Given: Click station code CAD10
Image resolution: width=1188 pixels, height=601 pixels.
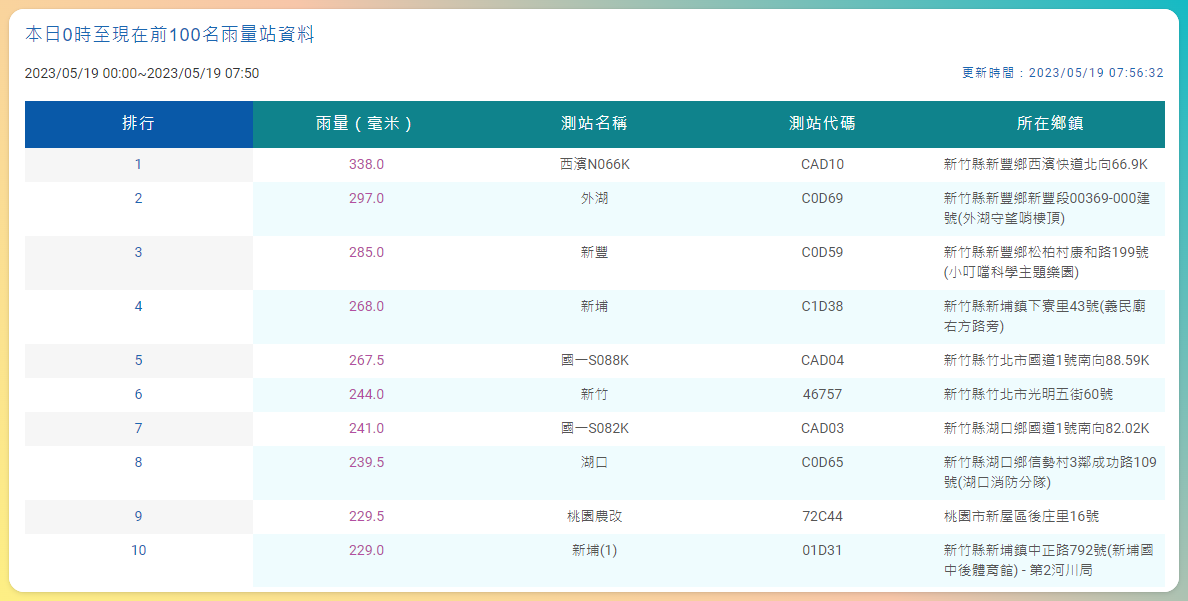Looking at the screenshot, I should click(822, 164).
